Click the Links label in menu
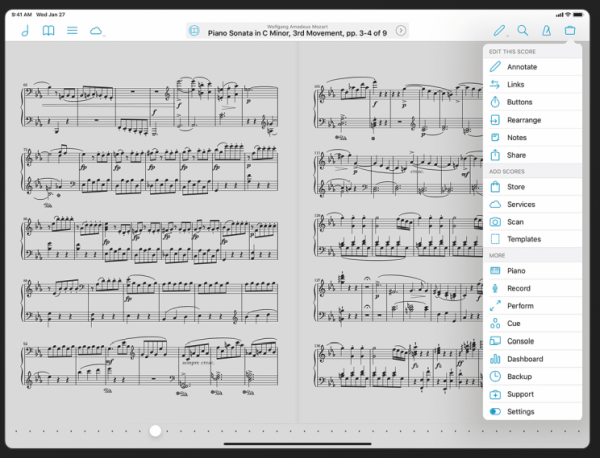The height and width of the screenshot is (458, 600). pyautogui.click(x=515, y=84)
